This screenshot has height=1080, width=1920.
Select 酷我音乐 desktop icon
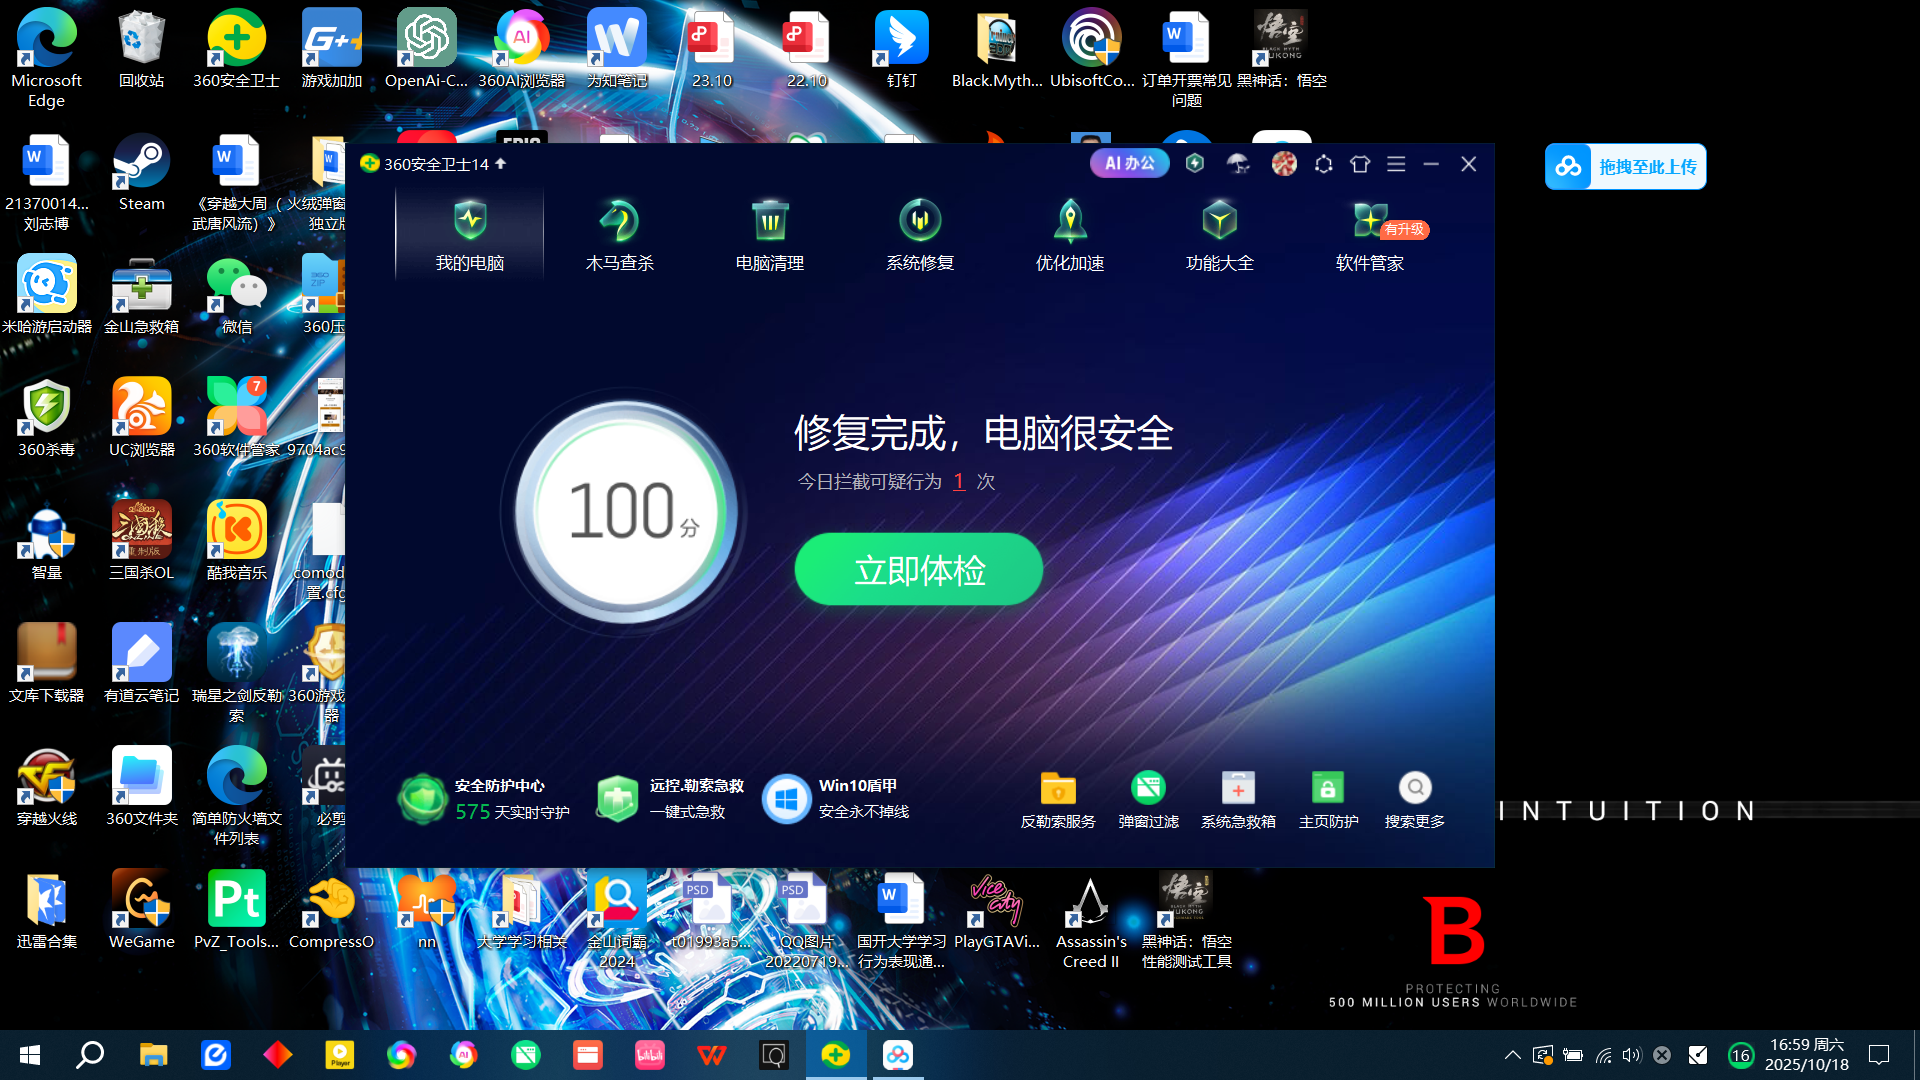click(236, 542)
